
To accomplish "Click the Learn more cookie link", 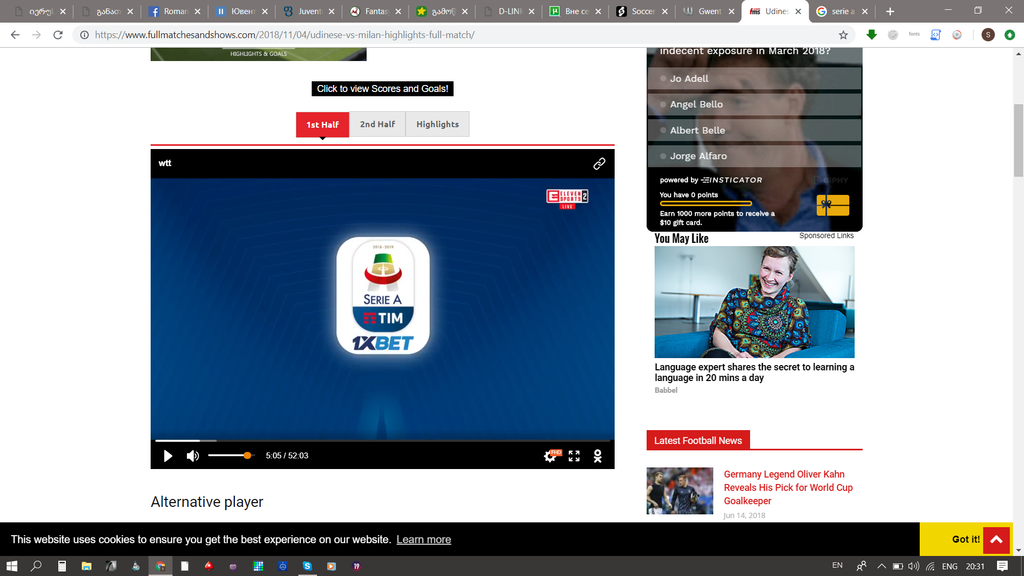I will [x=424, y=539].
